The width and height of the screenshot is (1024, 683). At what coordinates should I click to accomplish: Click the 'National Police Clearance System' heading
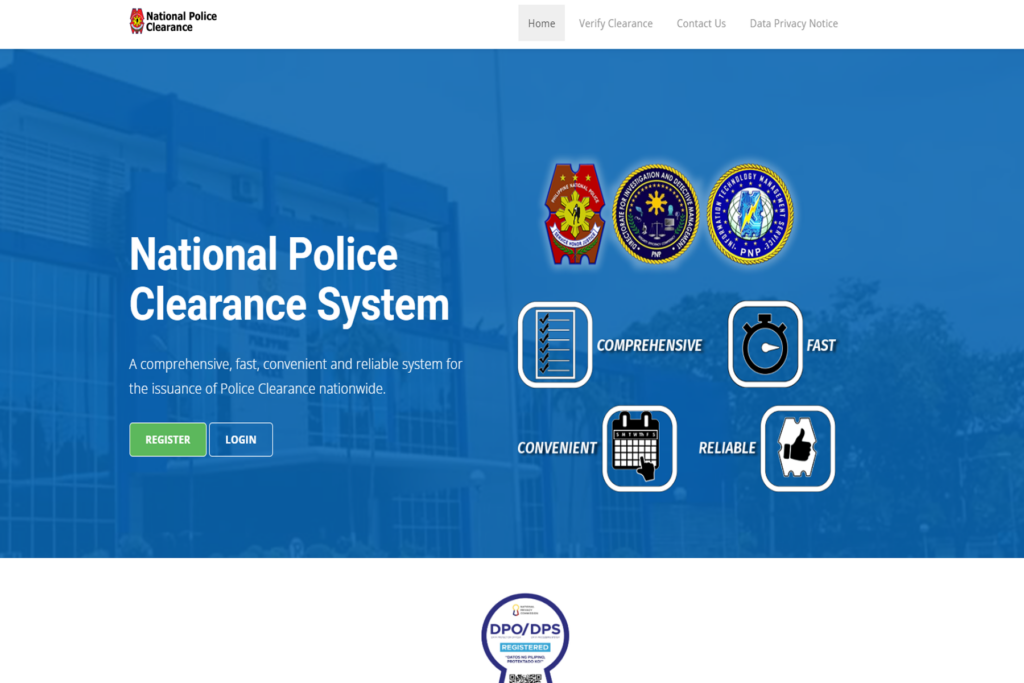coord(289,279)
